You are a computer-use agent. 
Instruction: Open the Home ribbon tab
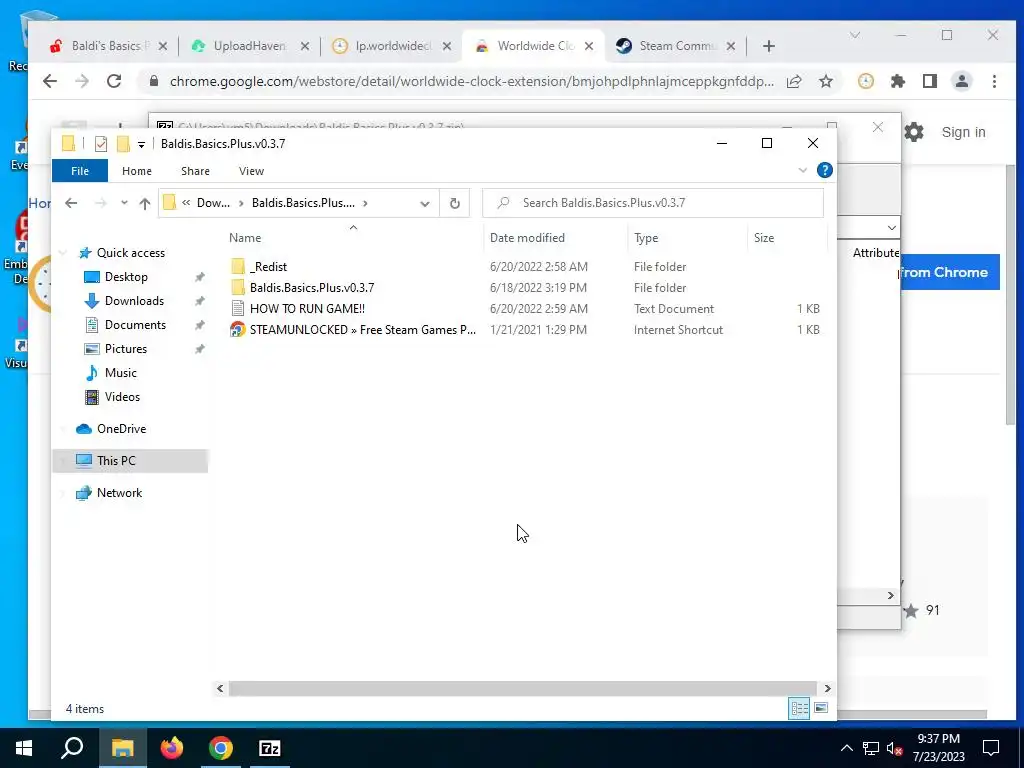click(136, 171)
